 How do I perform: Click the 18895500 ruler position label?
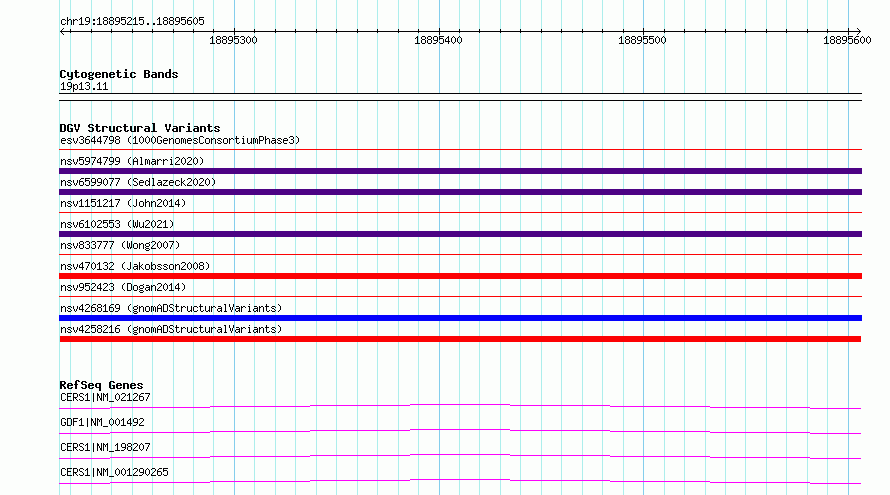tap(642, 40)
